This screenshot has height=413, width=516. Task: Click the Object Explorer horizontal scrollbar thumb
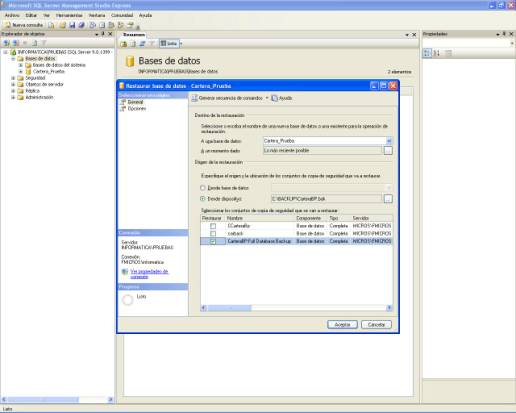(43, 399)
